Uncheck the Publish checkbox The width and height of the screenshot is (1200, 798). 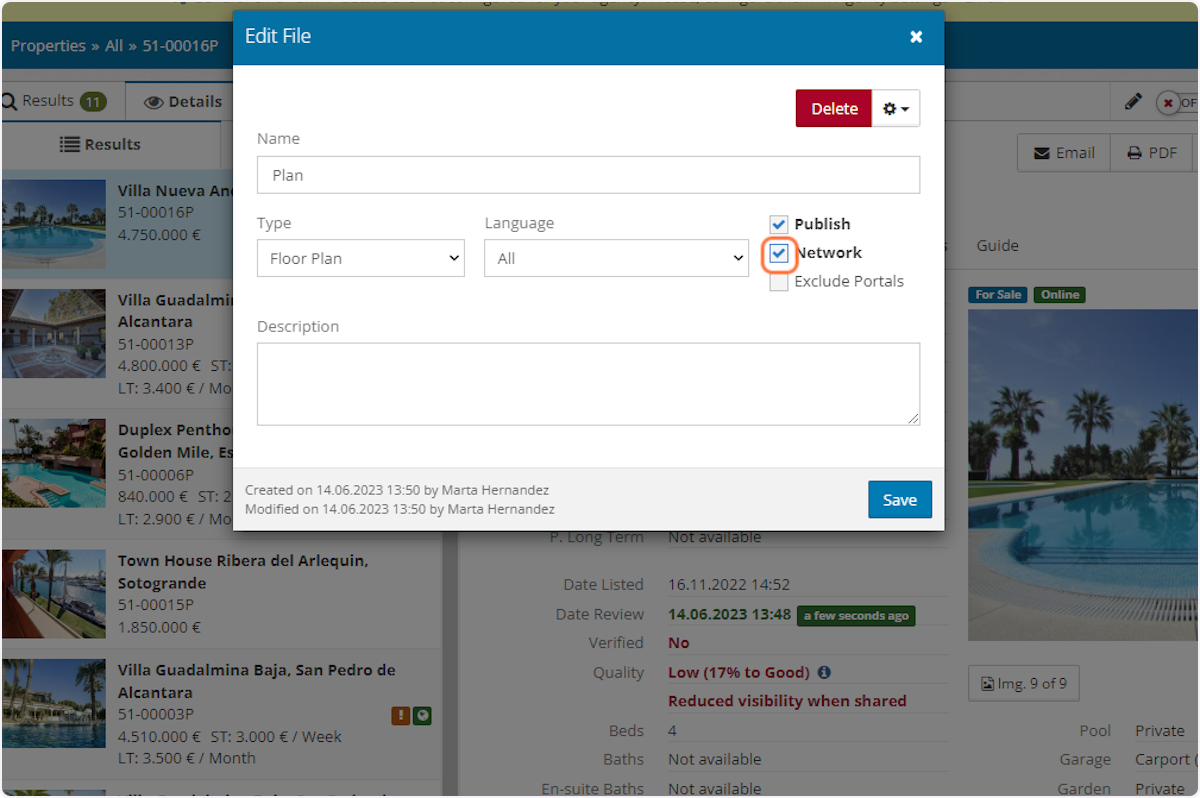[779, 224]
